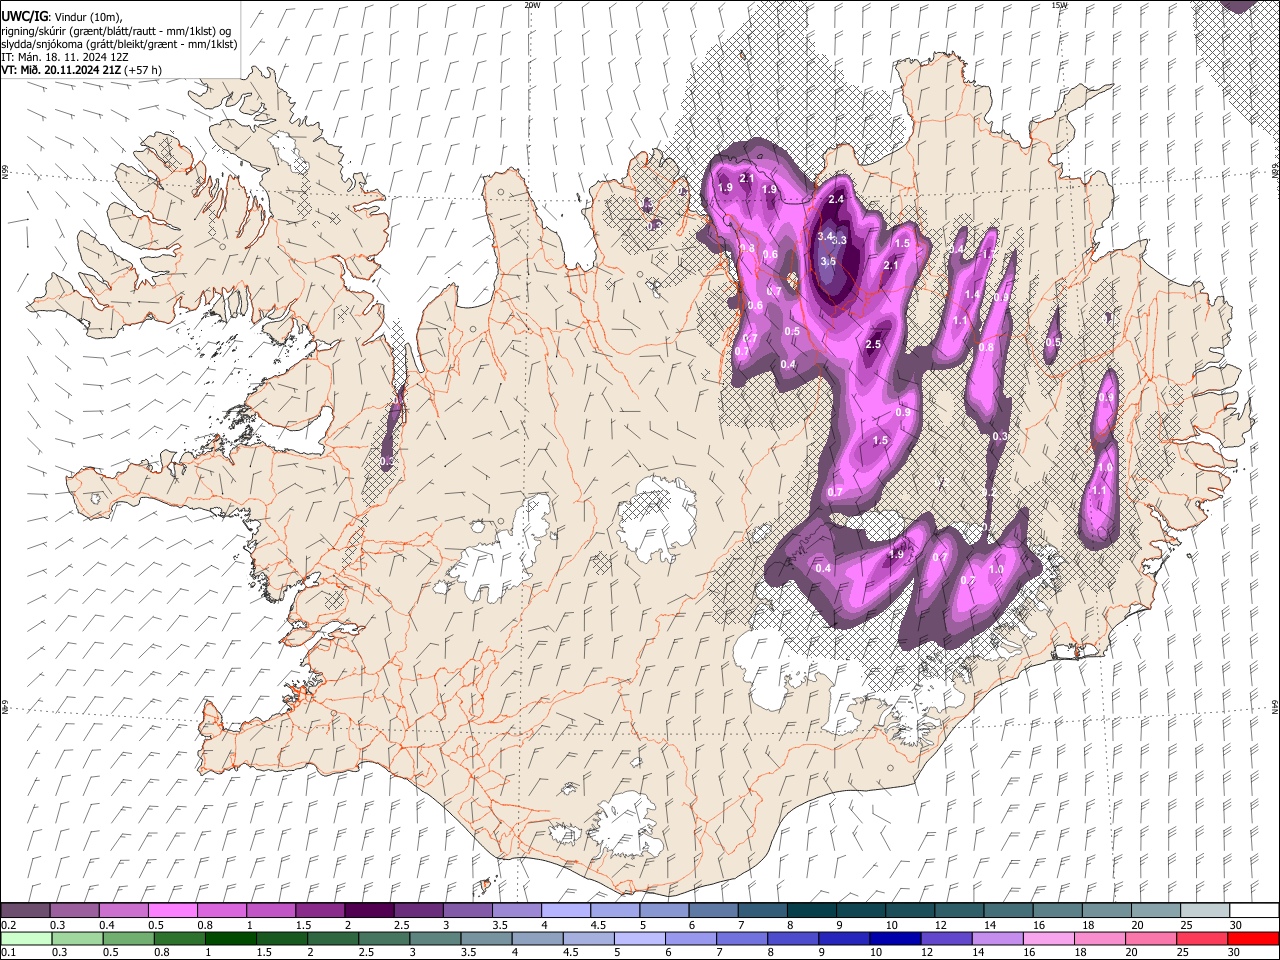
Task: Click the 'VT: Mið. 20.11.2024 21Z (+57 h)' line
Action: tap(81, 70)
